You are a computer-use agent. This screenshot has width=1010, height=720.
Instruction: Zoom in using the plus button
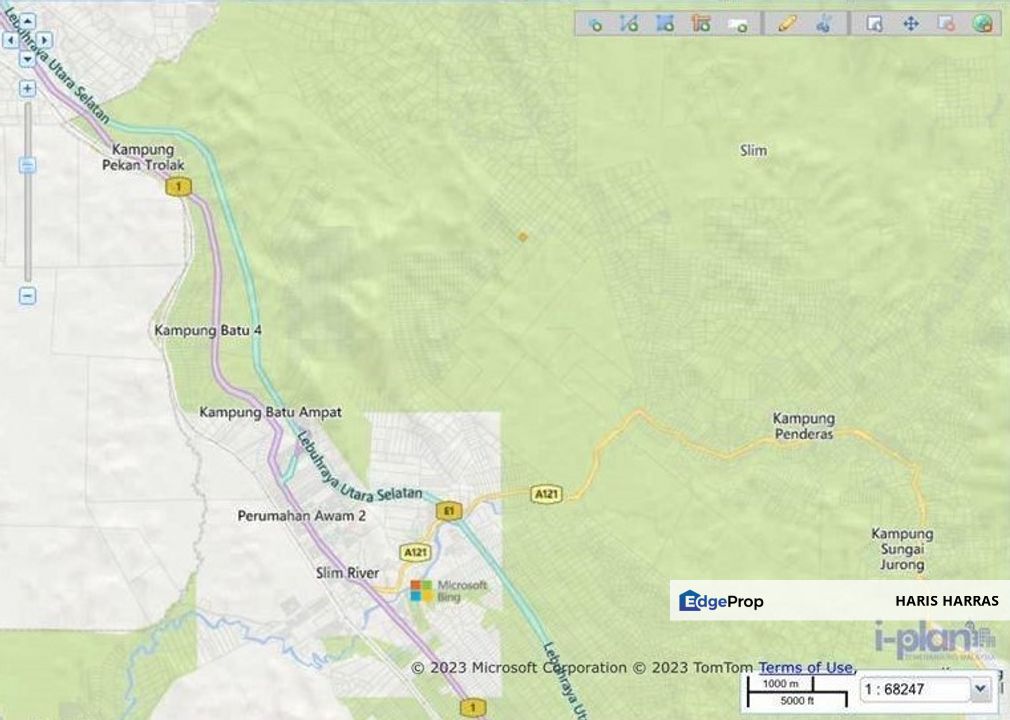coord(27,88)
